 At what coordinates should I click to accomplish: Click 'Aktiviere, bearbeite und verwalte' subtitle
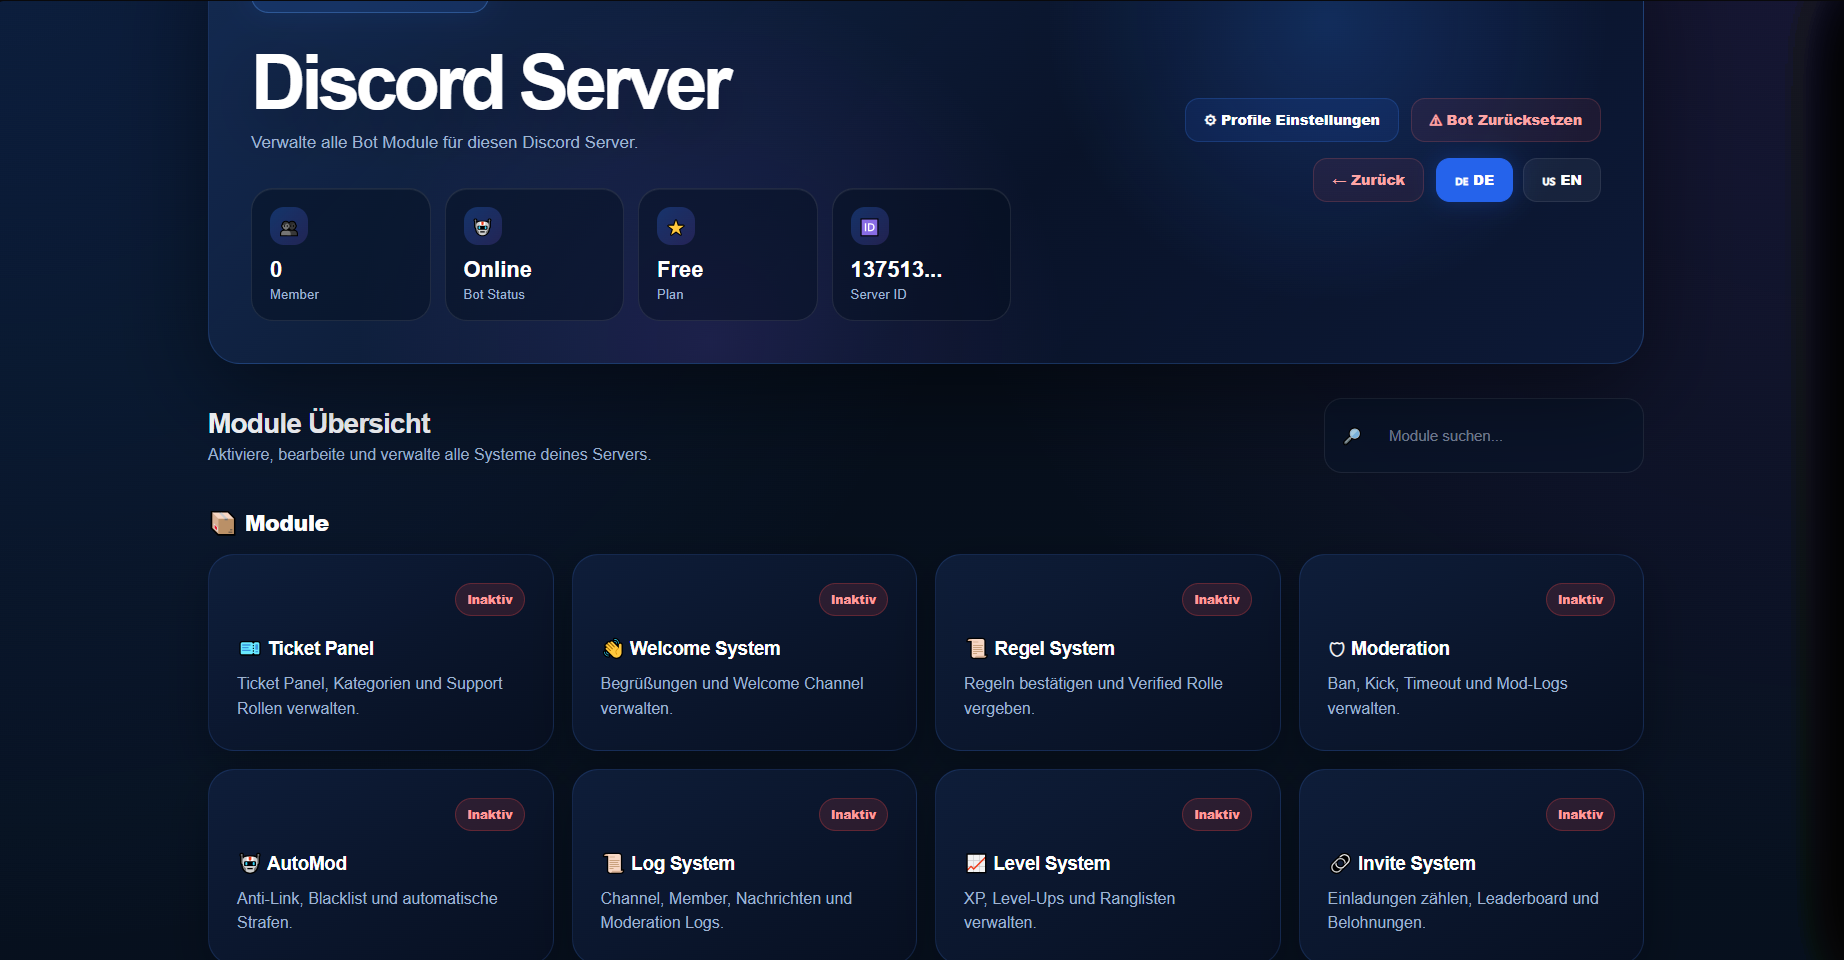[x=429, y=454]
